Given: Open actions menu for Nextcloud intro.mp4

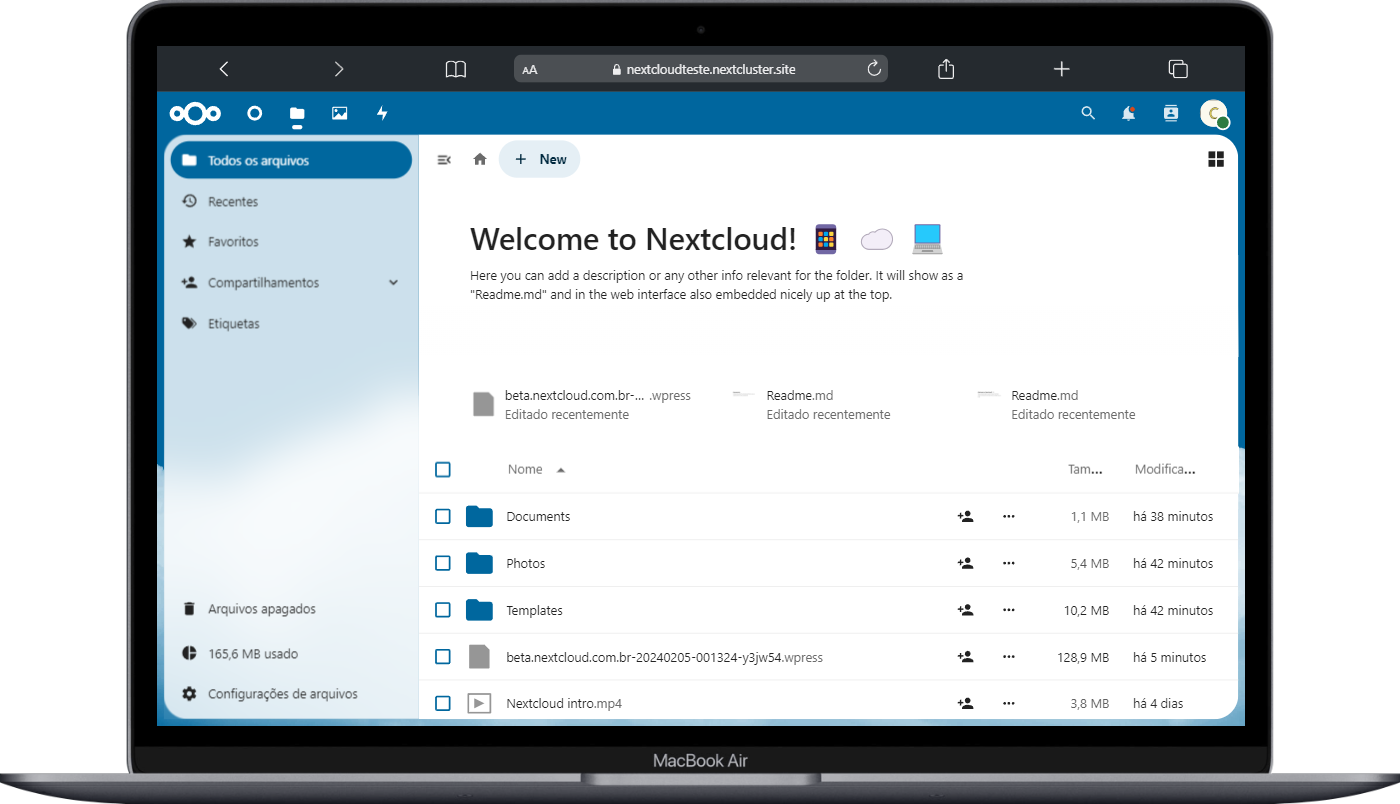Looking at the screenshot, I should coord(1009,704).
